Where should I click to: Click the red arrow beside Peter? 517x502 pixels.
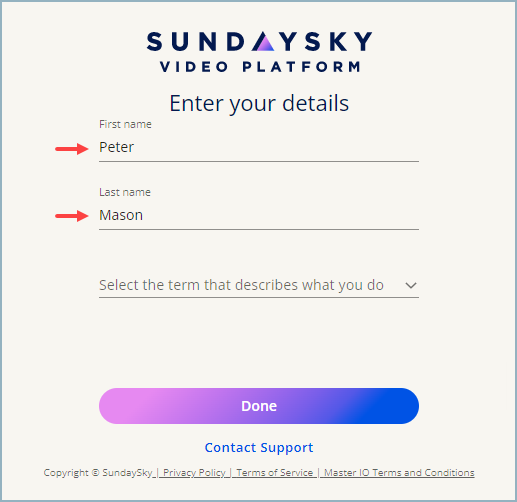[x=72, y=149]
